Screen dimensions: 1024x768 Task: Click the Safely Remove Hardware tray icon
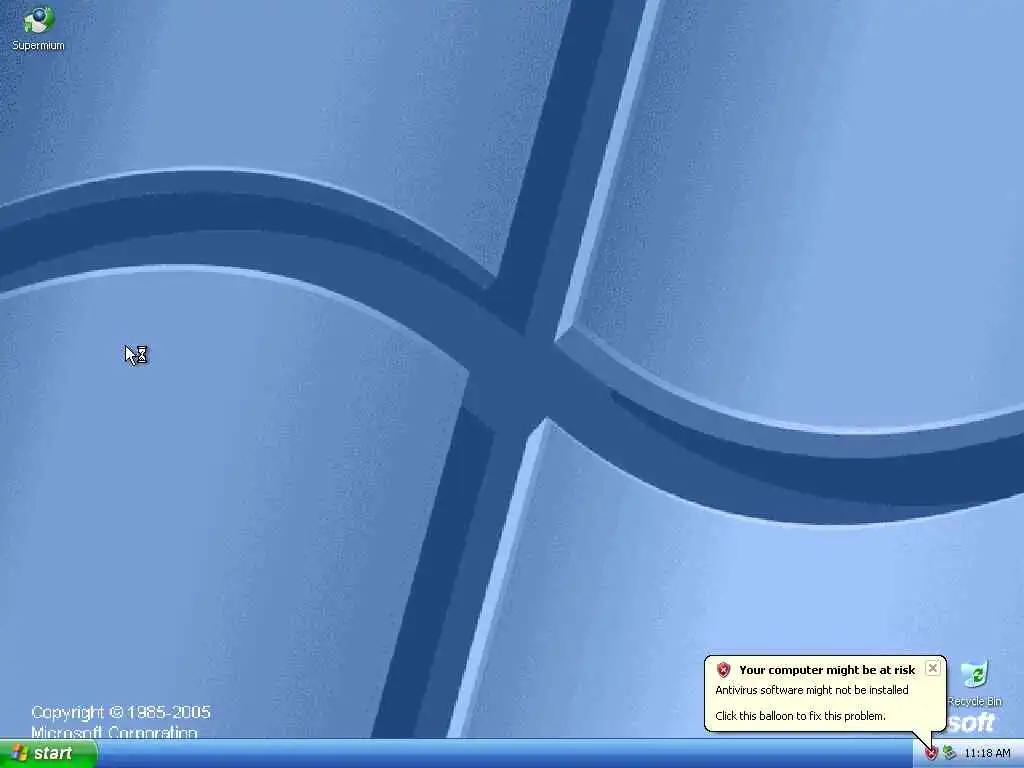click(x=950, y=754)
